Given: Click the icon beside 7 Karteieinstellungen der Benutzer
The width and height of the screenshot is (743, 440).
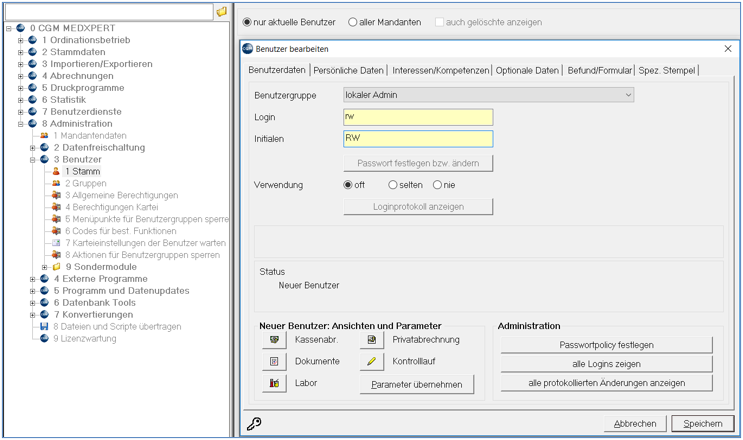Looking at the screenshot, I should coord(56,243).
